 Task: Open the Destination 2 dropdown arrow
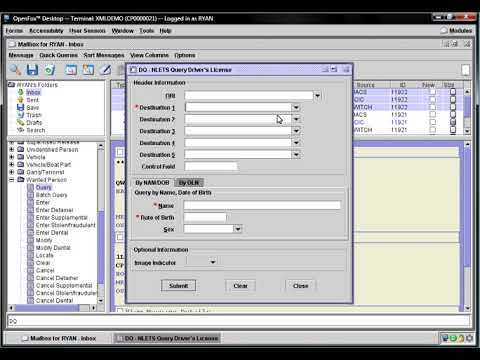tap(296, 119)
